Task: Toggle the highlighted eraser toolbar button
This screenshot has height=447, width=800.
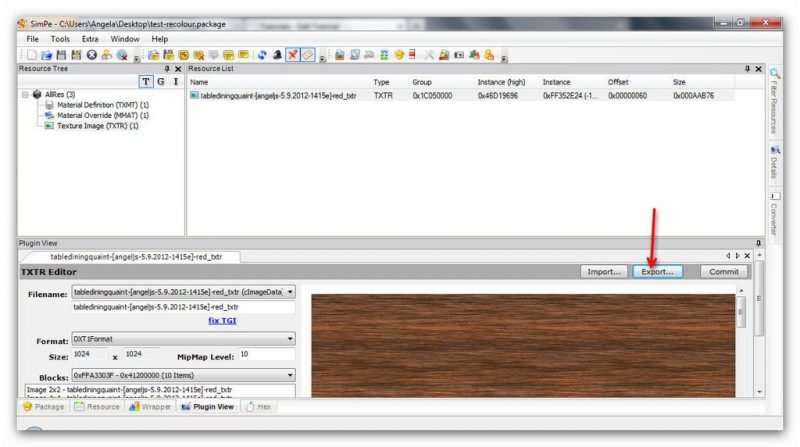Action: click(308, 55)
